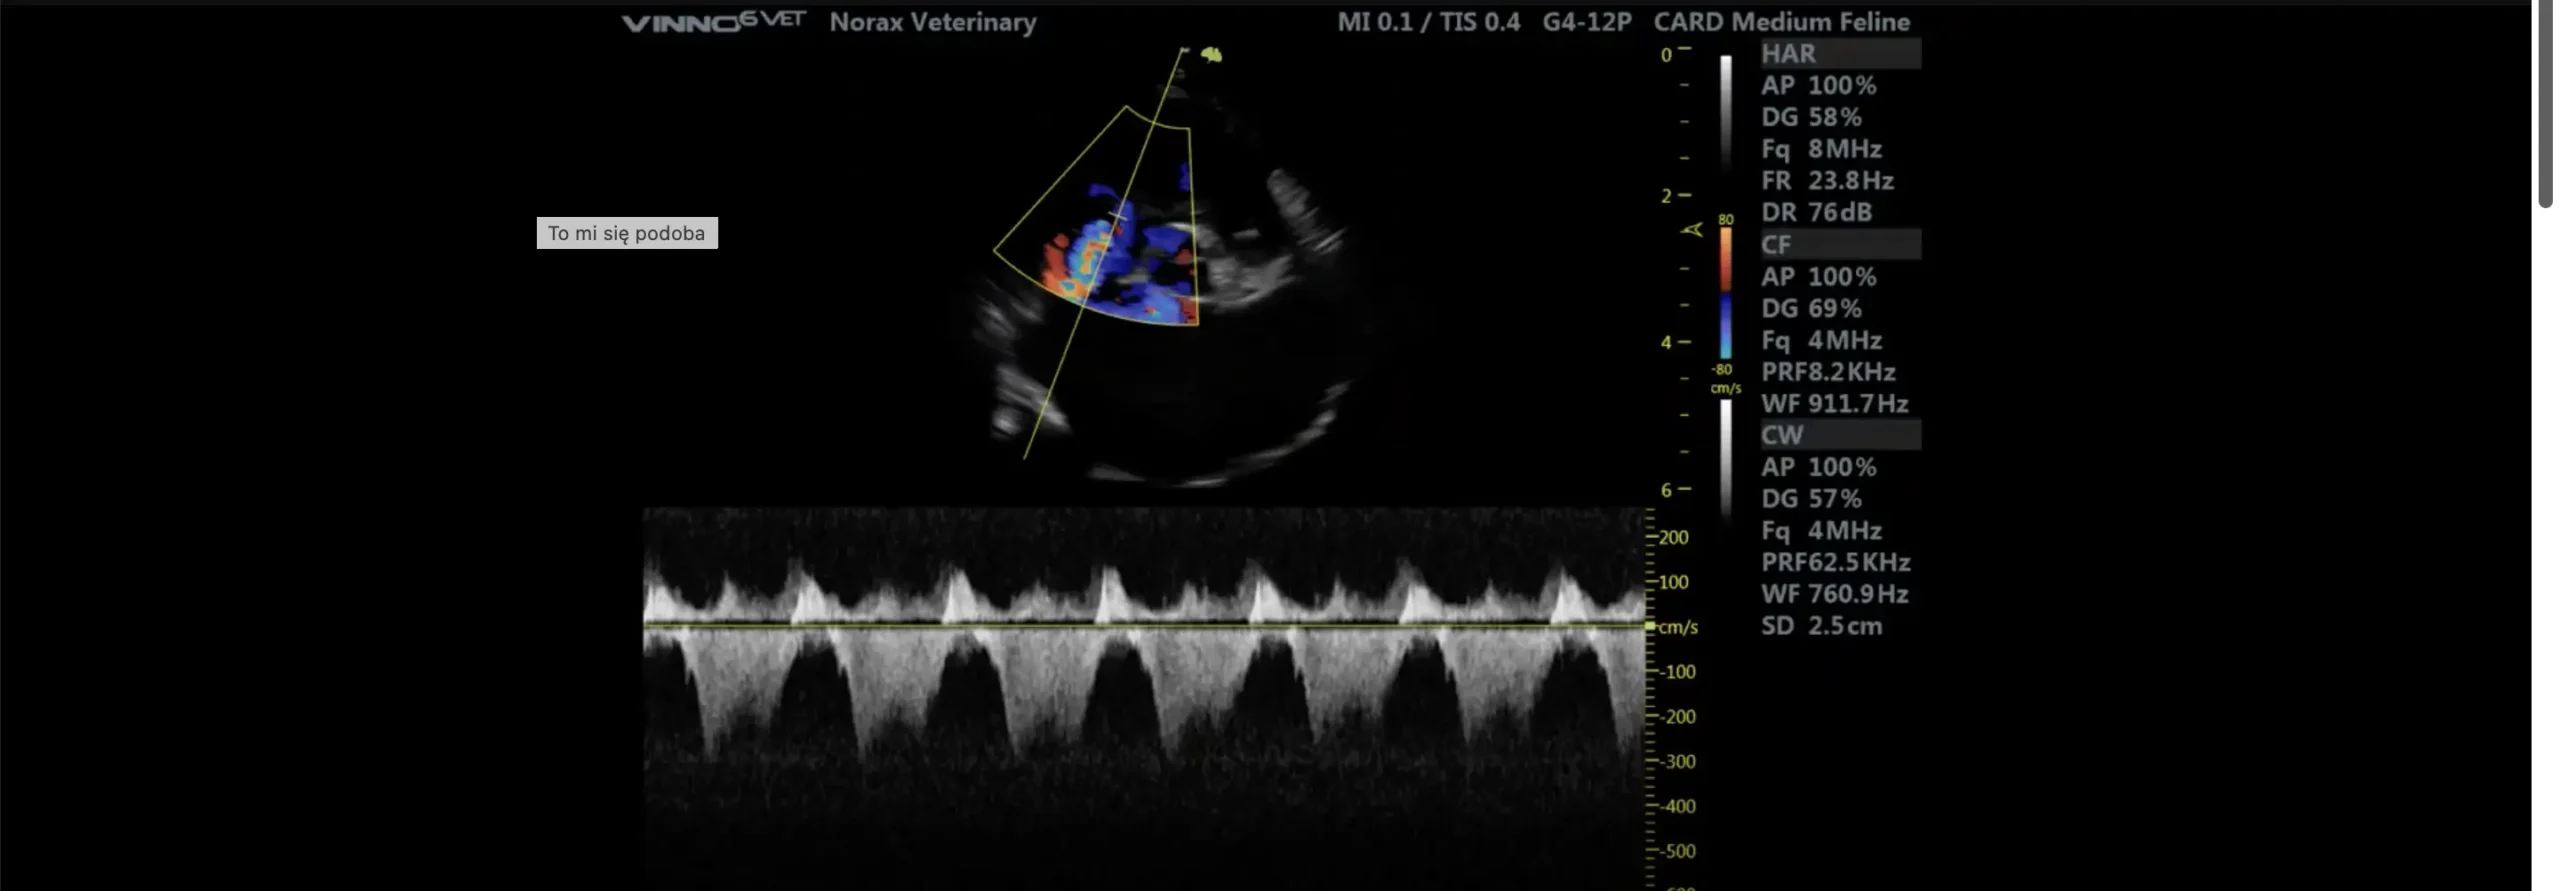Click the G4-12P probe label
The width and height of the screenshot is (2560, 891).
click(x=1586, y=22)
